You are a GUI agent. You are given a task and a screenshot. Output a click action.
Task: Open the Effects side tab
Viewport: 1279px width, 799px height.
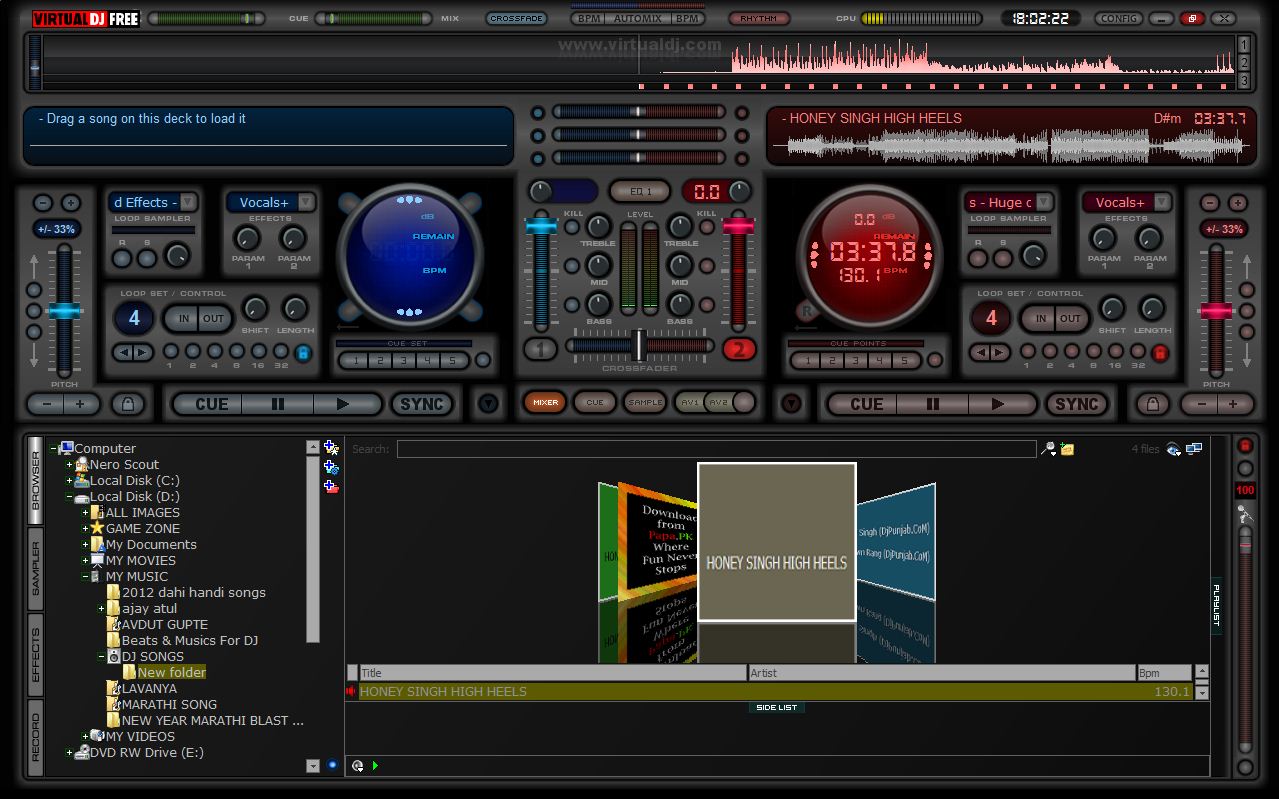point(35,655)
